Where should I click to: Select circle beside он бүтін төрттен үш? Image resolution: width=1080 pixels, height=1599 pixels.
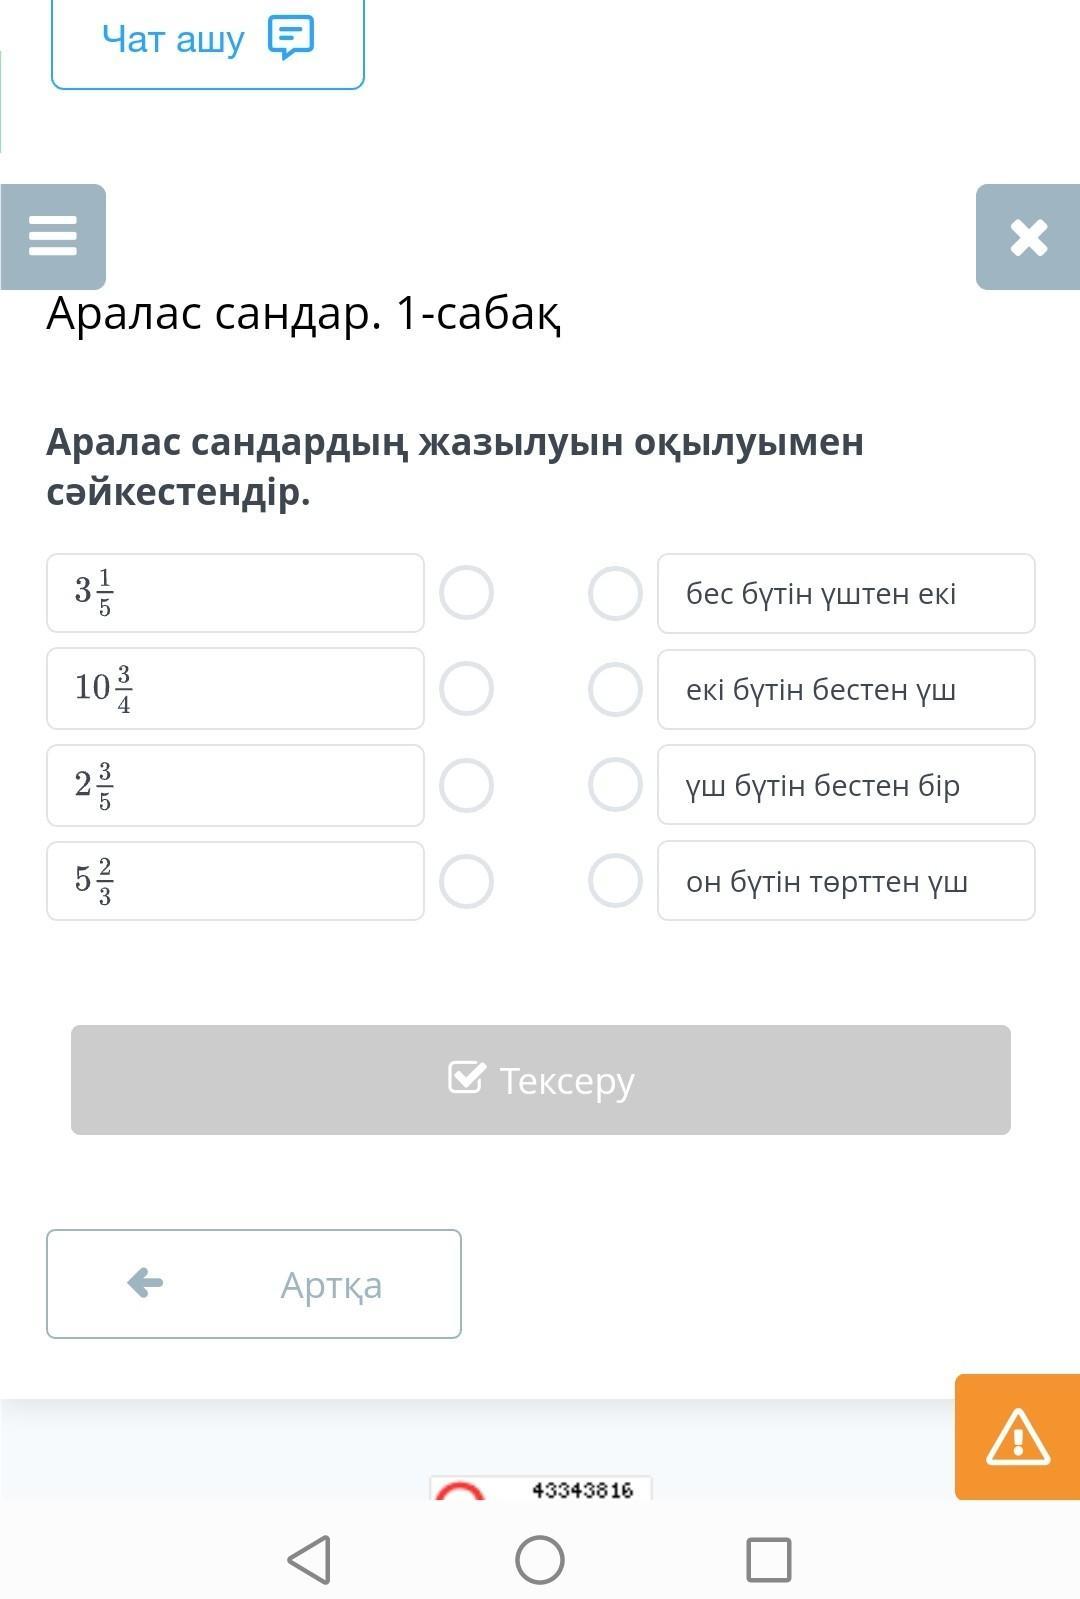[x=615, y=881]
